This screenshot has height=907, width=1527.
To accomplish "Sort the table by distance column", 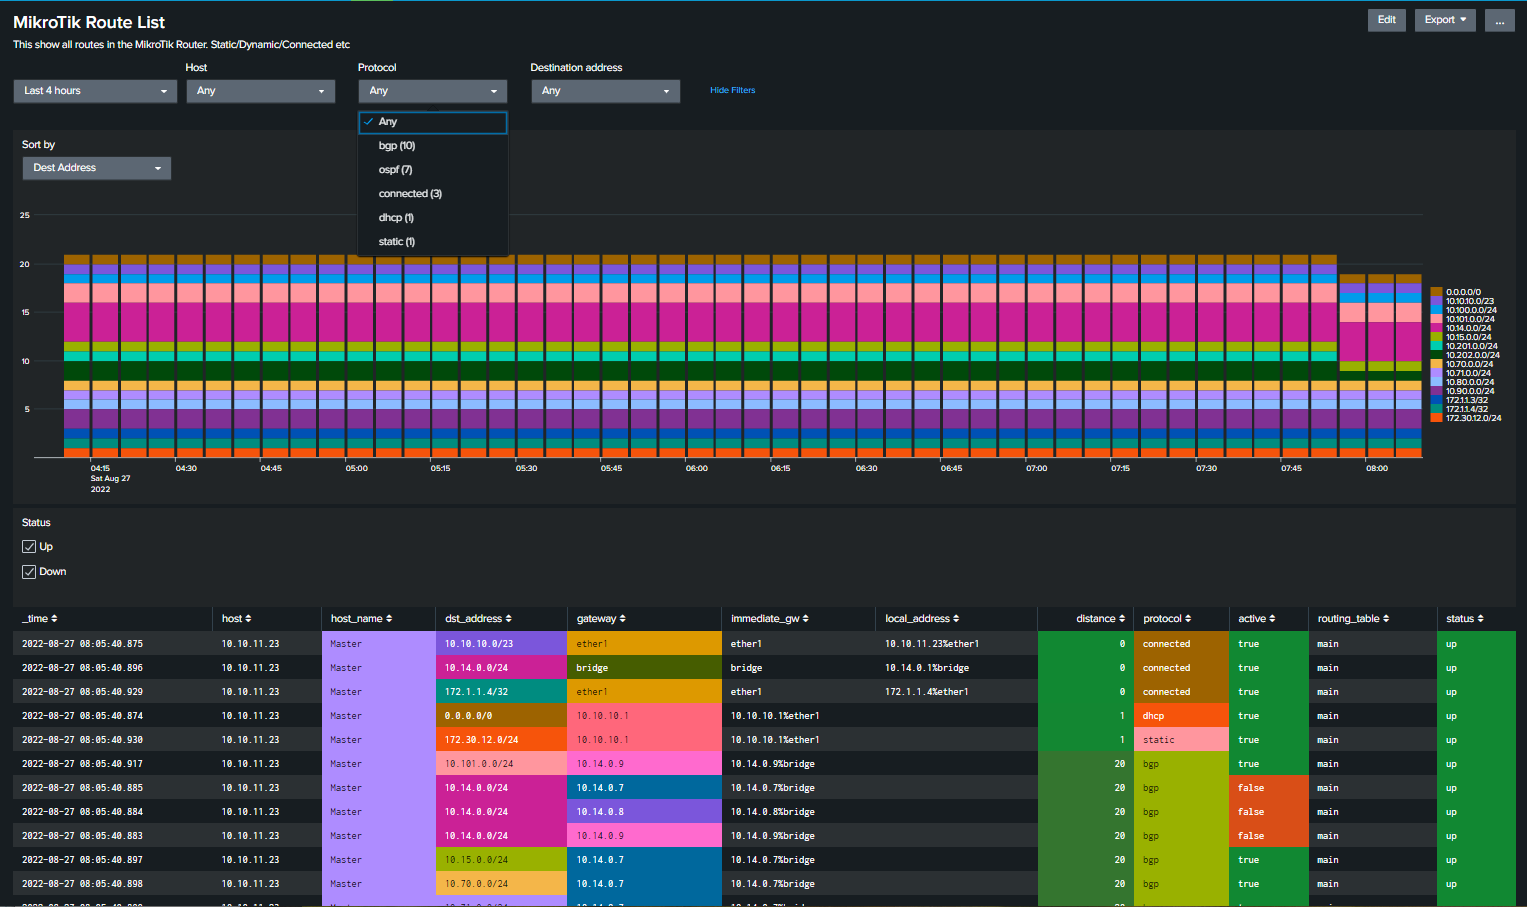I will tap(1100, 618).
